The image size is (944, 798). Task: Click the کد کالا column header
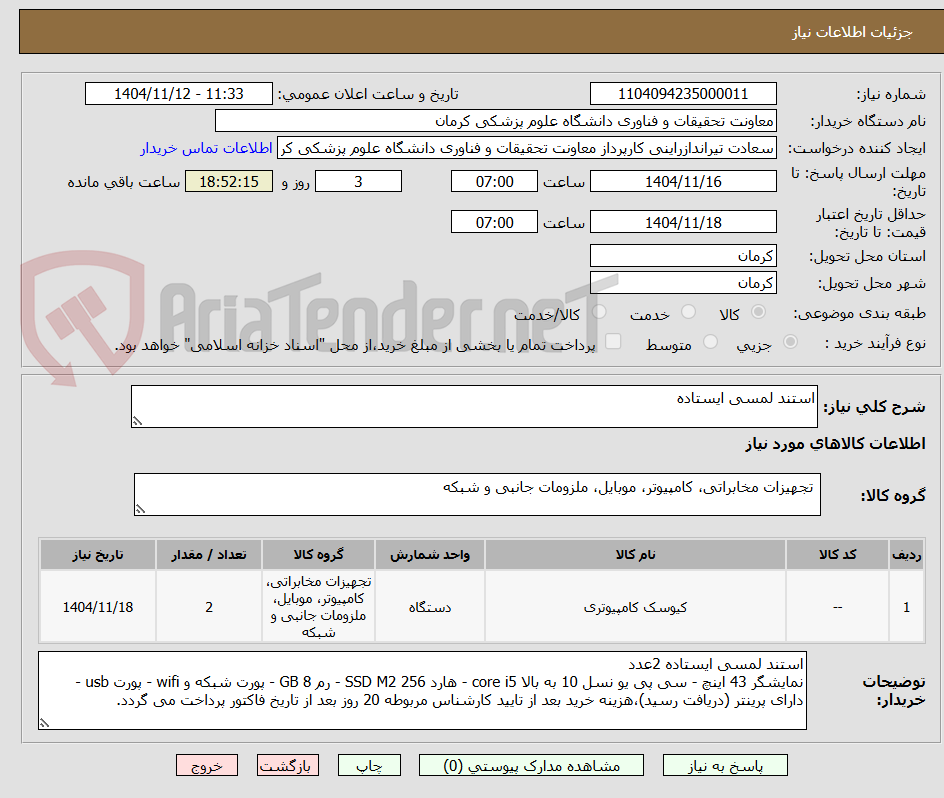837,555
